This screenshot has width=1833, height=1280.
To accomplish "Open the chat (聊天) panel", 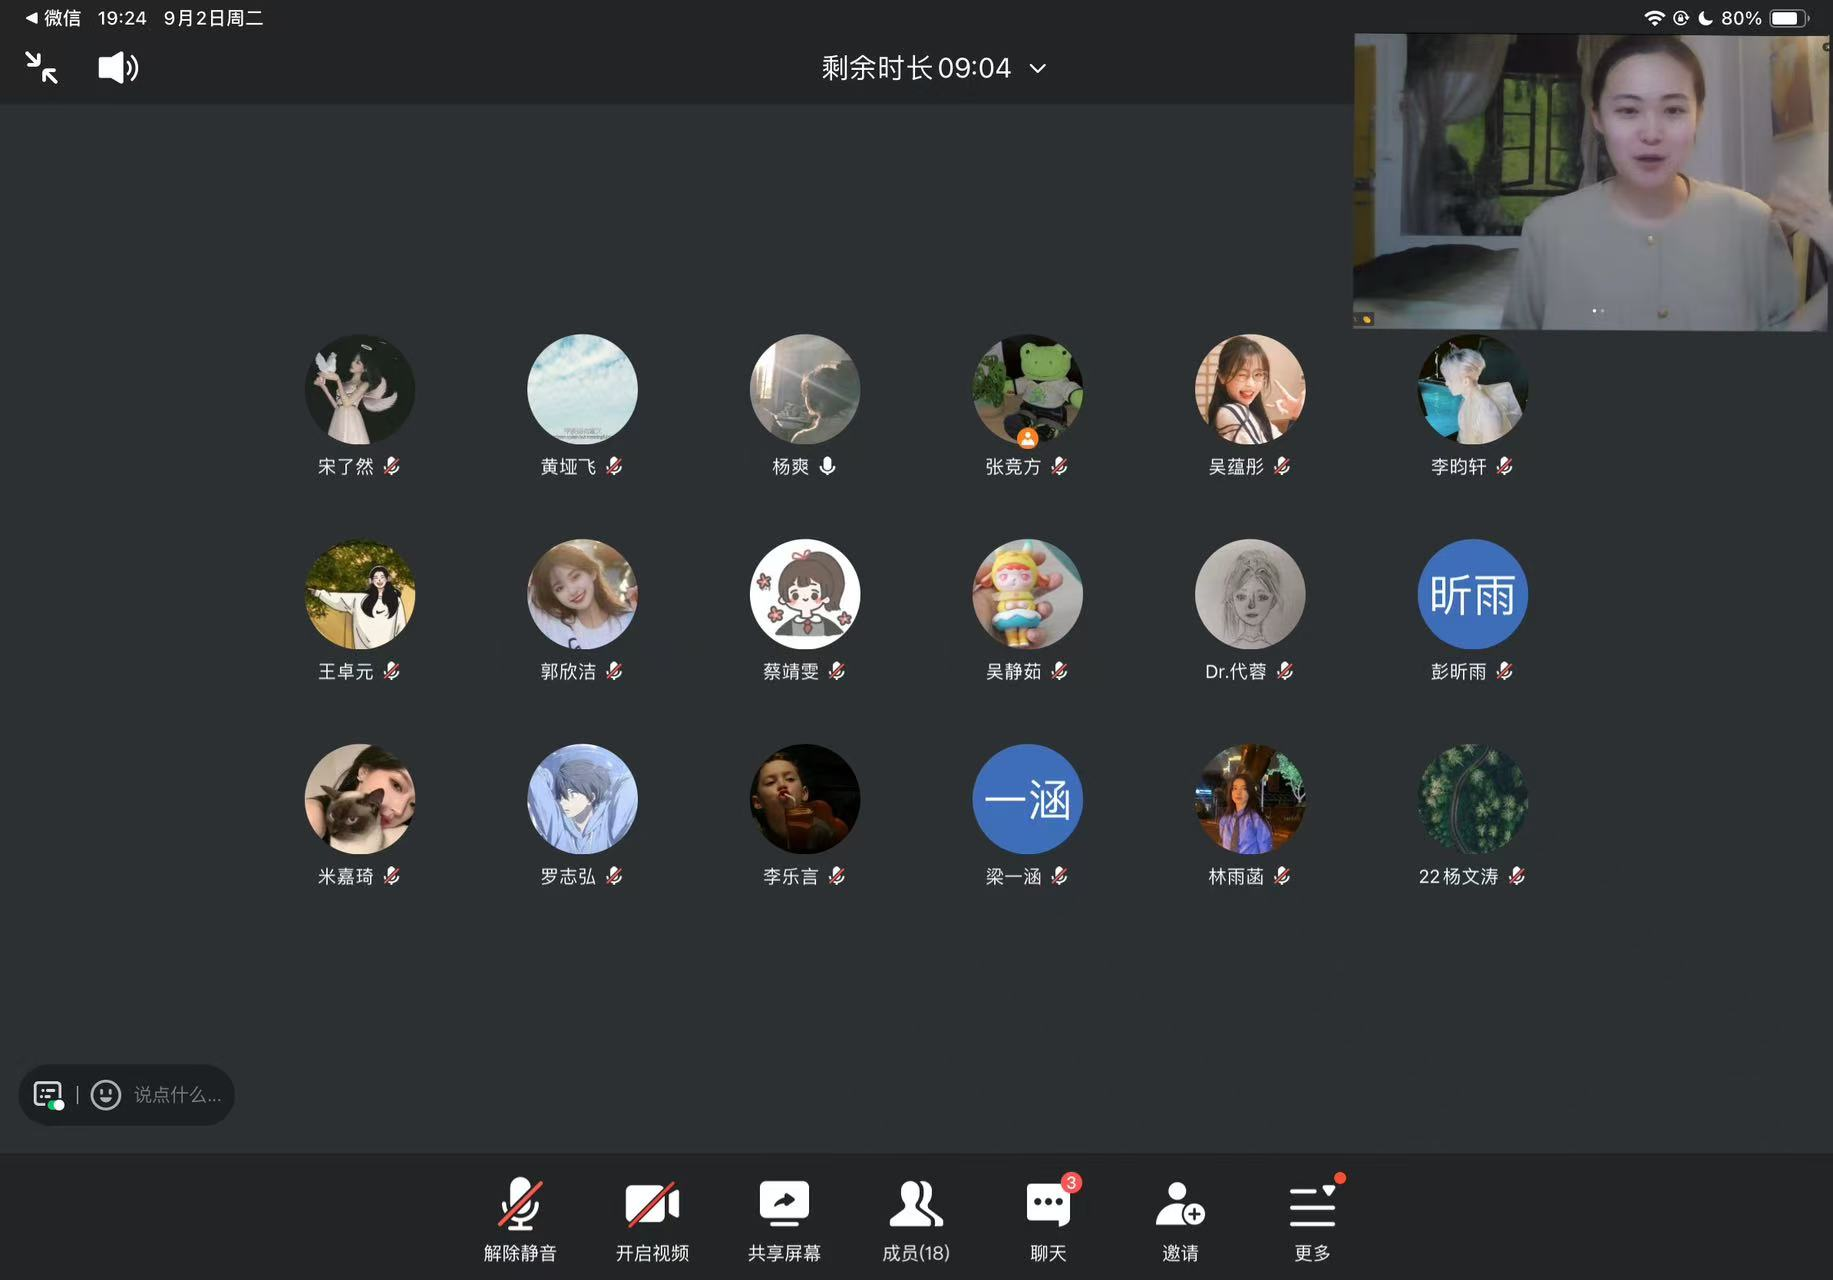I will tap(1048, 1220).
